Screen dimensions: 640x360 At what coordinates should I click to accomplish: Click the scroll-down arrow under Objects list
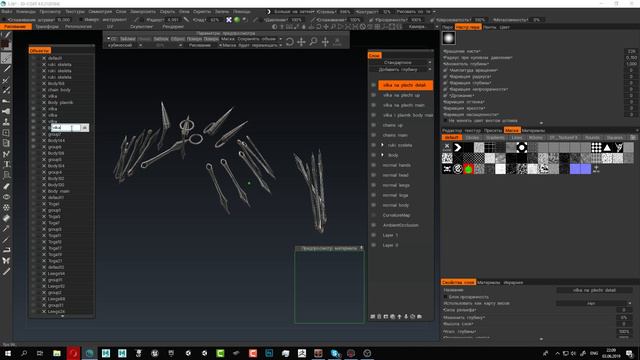pos(62,316)
